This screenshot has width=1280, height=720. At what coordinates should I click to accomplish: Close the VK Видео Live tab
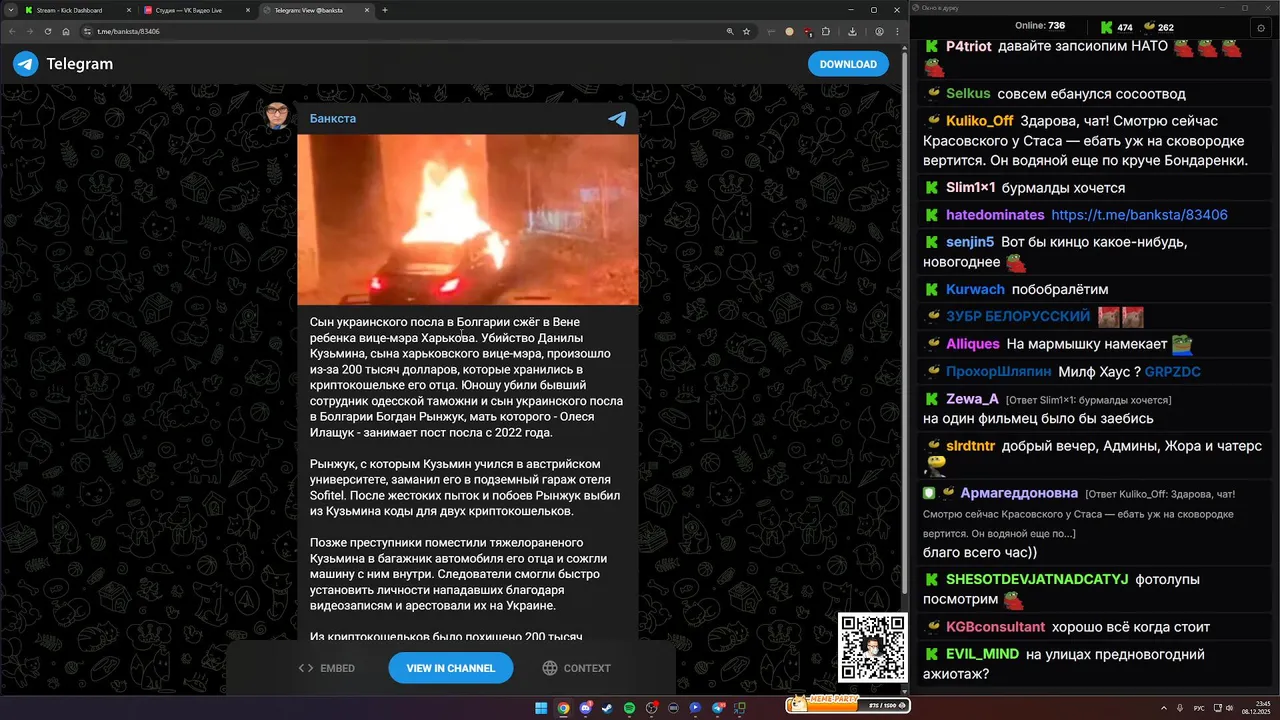coord(249,10)
